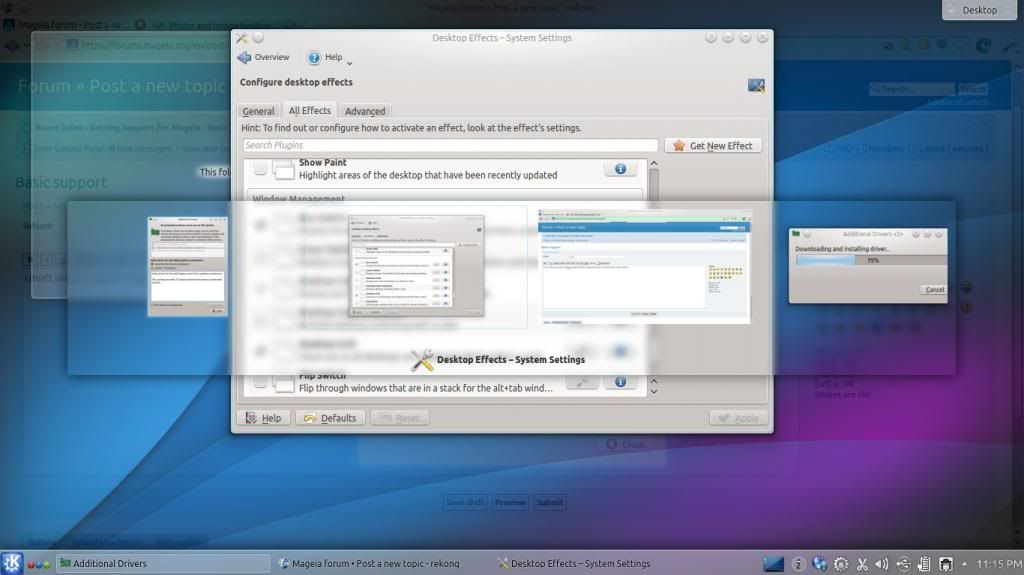Click Get New Effect button

[713, 145]
